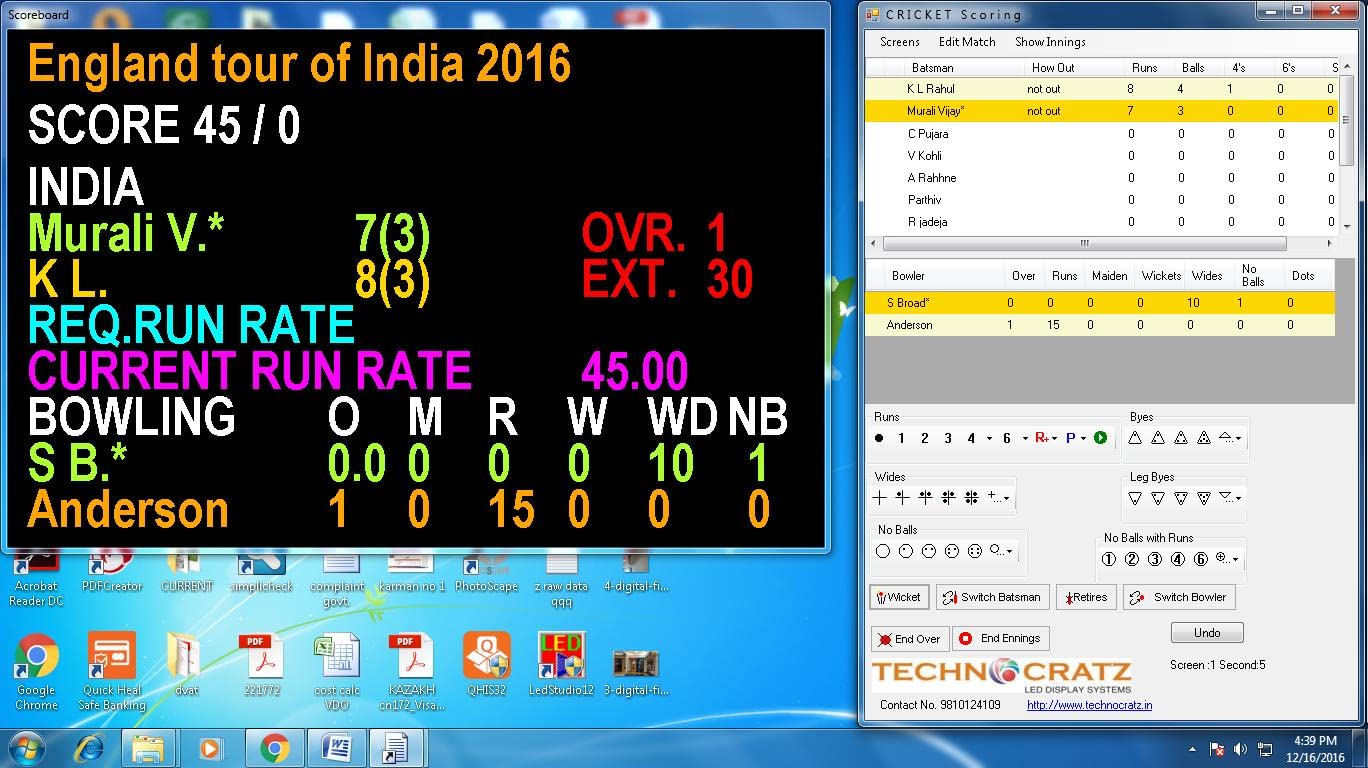
Task: Score 1 run in Runs group
Action: (901, 438)
